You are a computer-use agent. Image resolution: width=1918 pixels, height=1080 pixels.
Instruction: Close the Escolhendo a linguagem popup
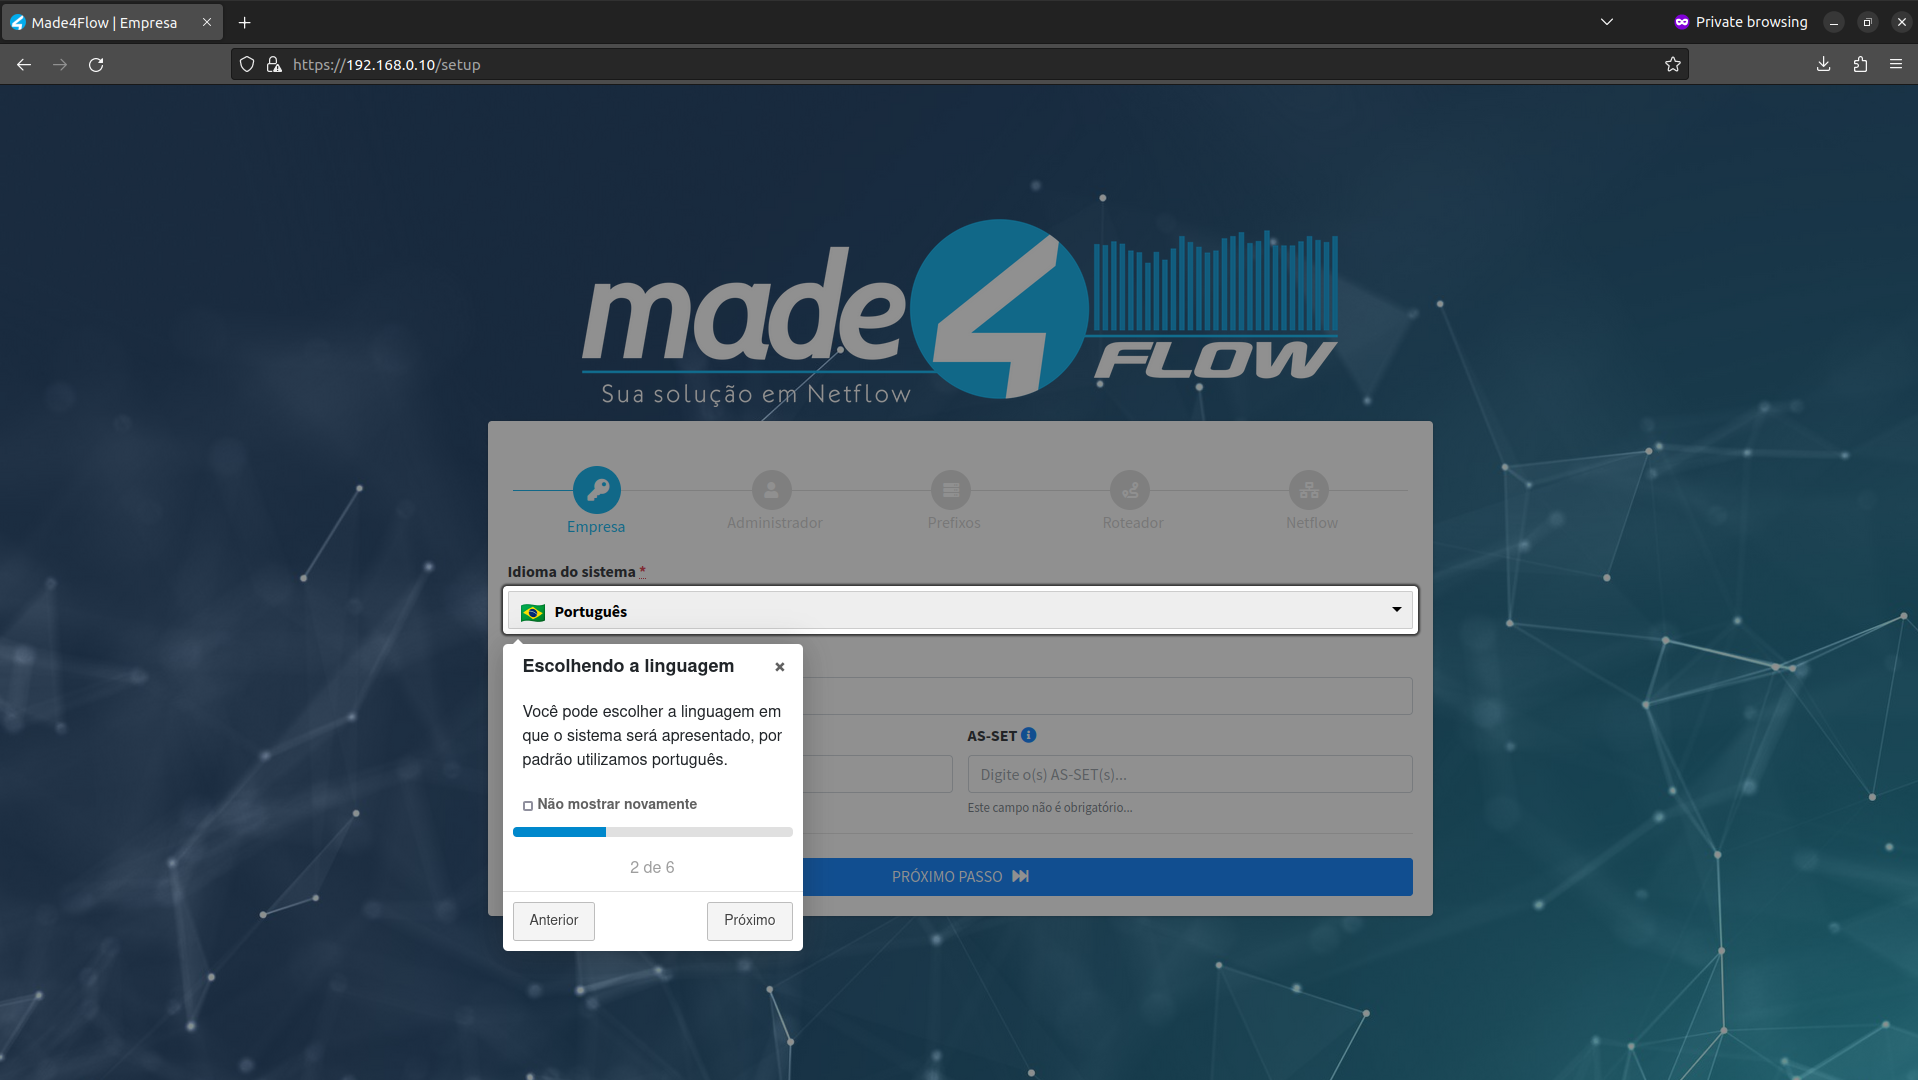(780, 667)
